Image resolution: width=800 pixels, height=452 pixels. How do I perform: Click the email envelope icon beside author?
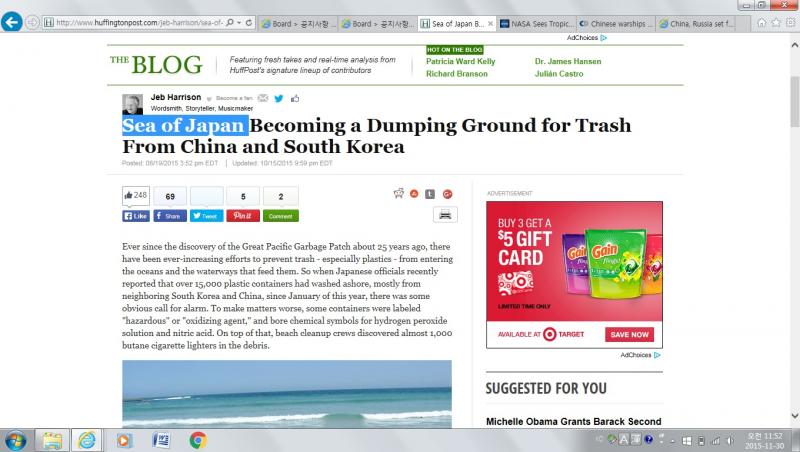[x=262, y=98]
